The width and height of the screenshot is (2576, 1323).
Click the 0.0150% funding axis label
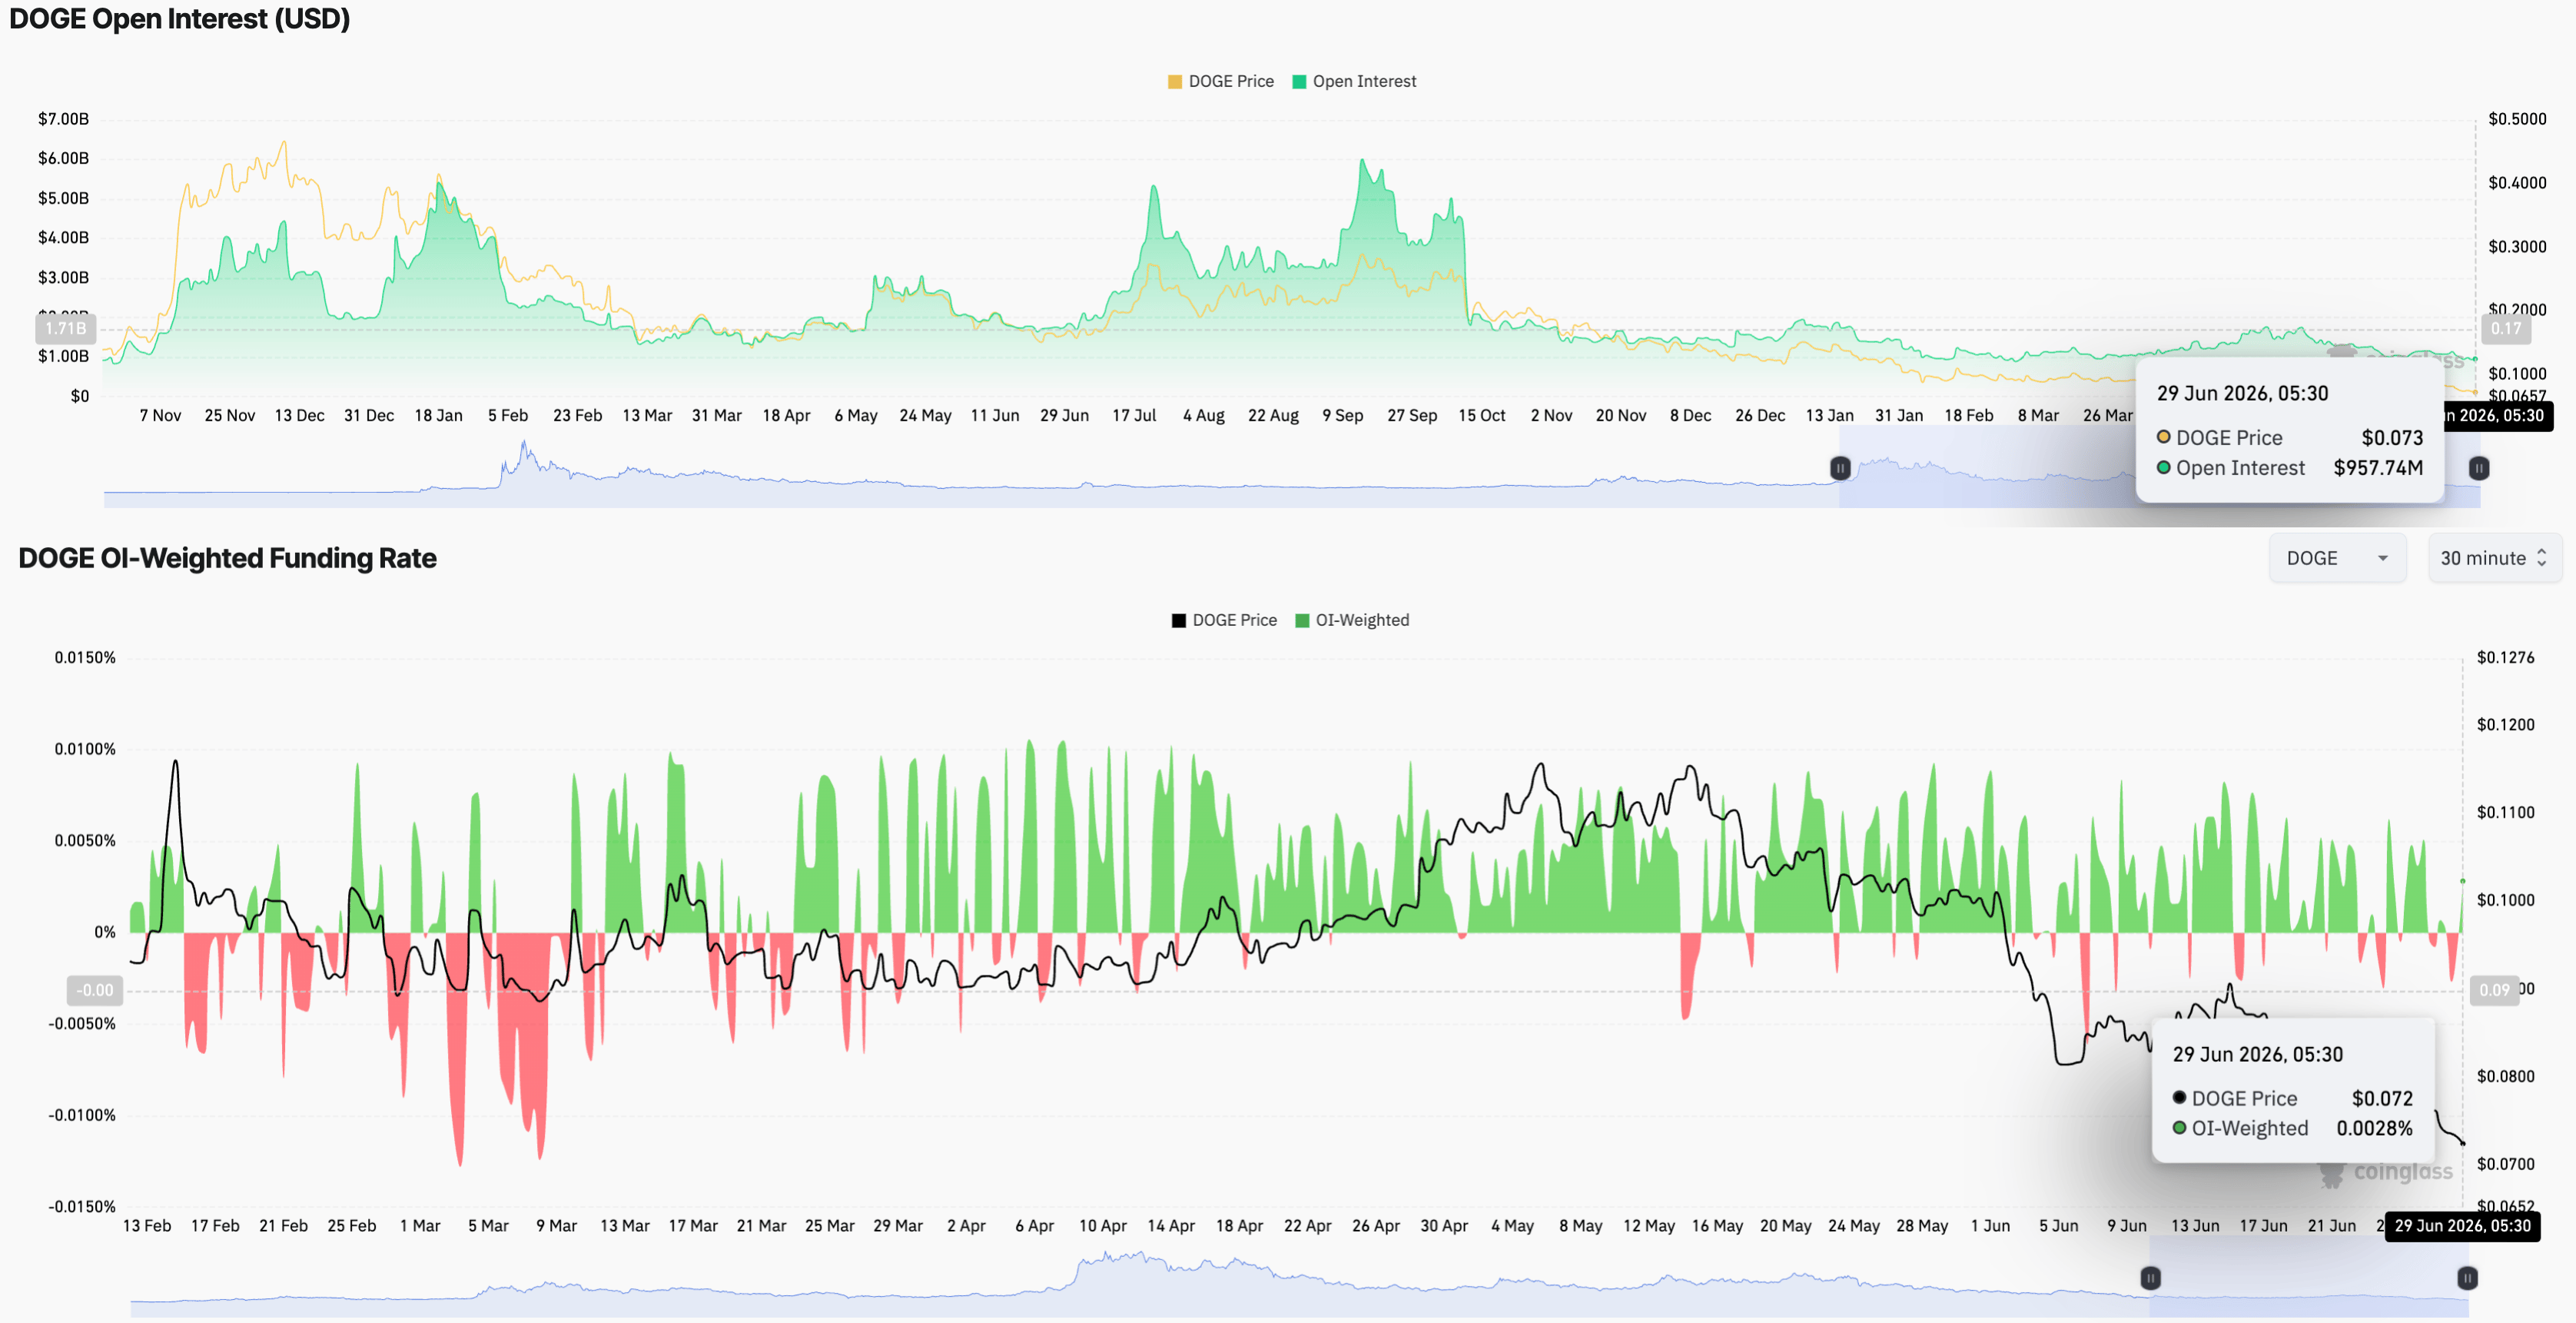85,657
